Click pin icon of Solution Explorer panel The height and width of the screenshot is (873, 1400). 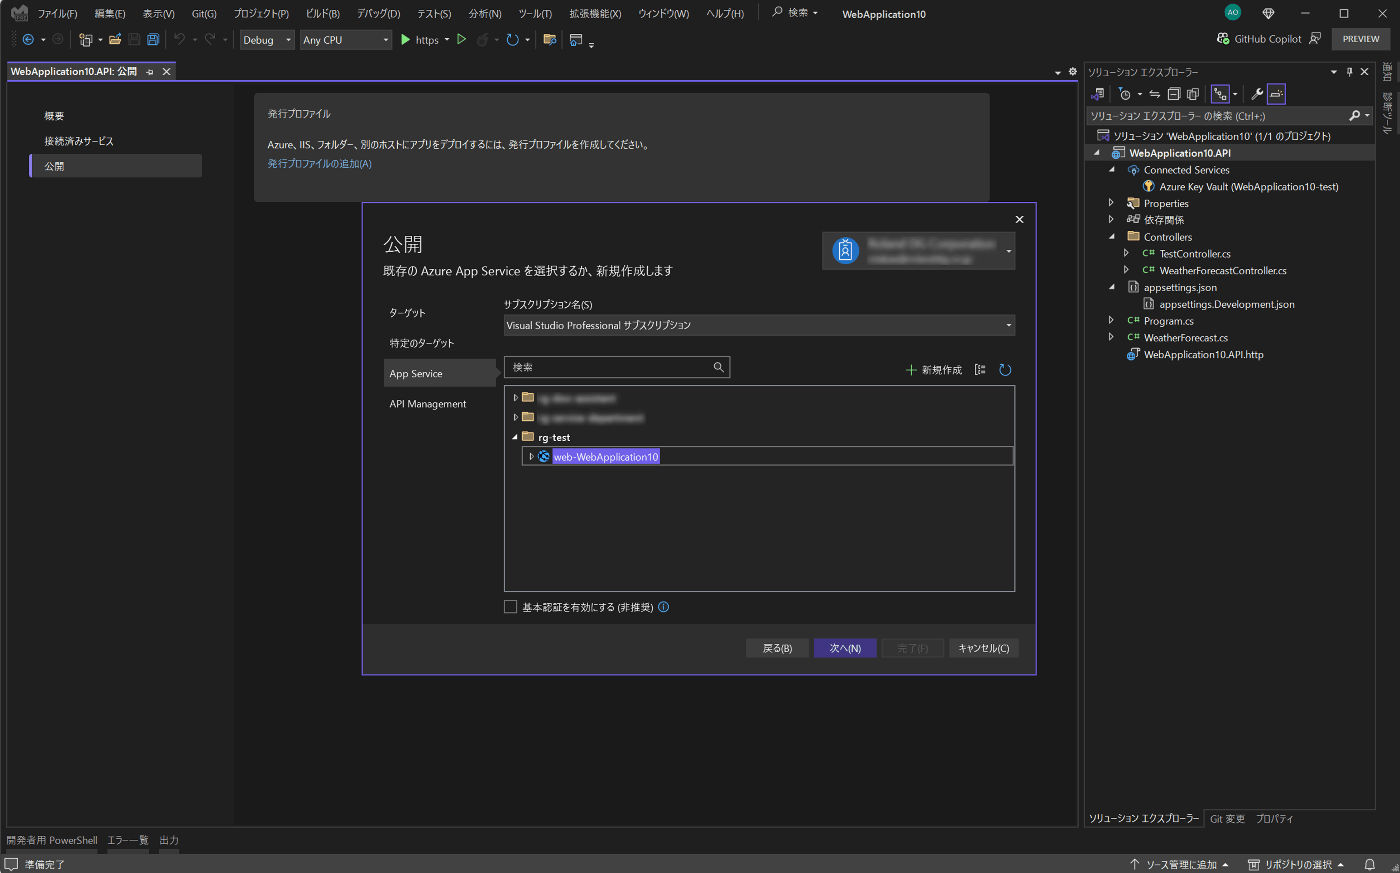coord(1349,72)
